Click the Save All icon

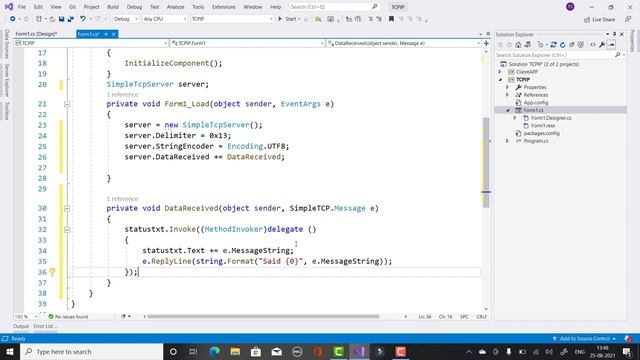tap(70, 19)
